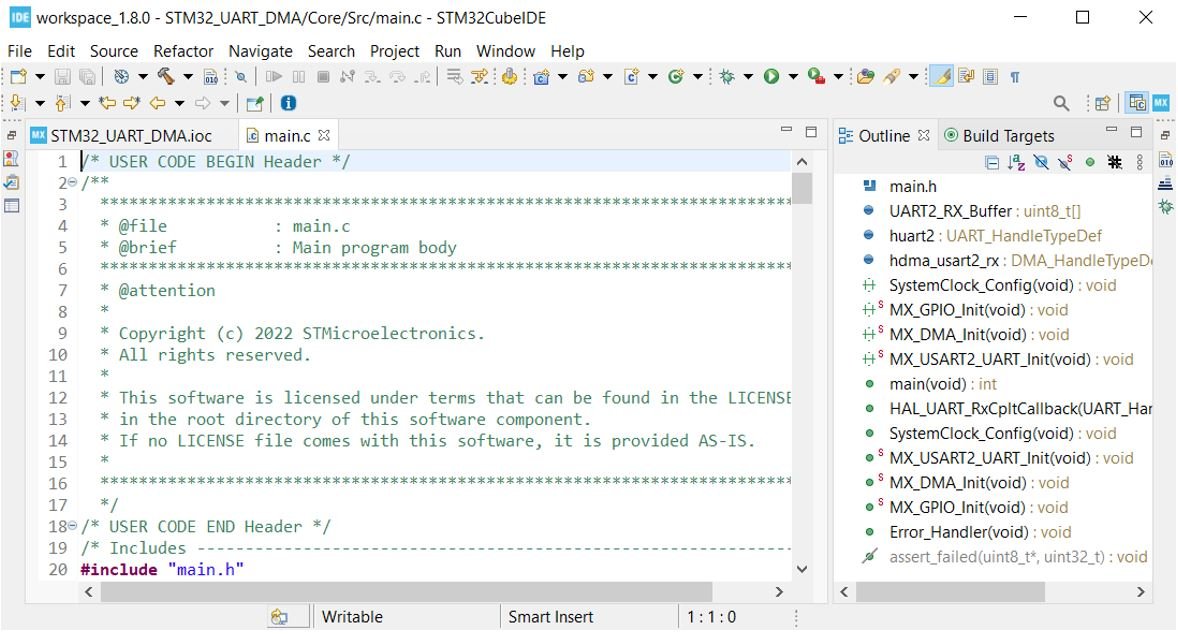Screen dimensions: 1178x634
Task: Close the Outline view tab
Action: [924, 135]
